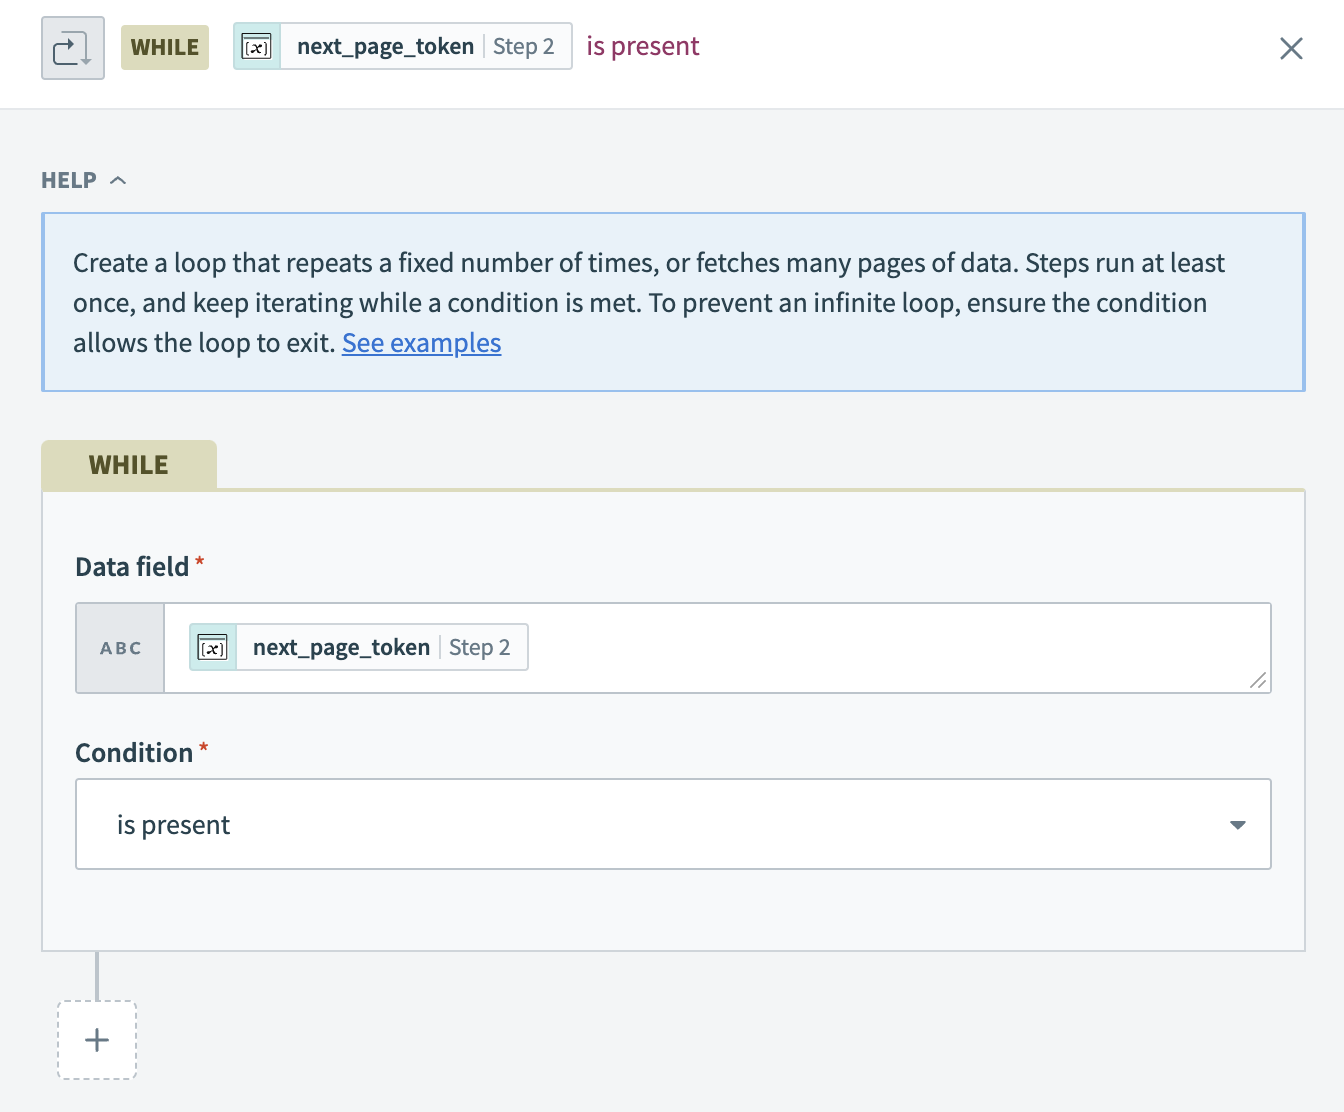Click Step 2 label in Data field pill
1344x1112 pixels.
[x=479, y=648]
